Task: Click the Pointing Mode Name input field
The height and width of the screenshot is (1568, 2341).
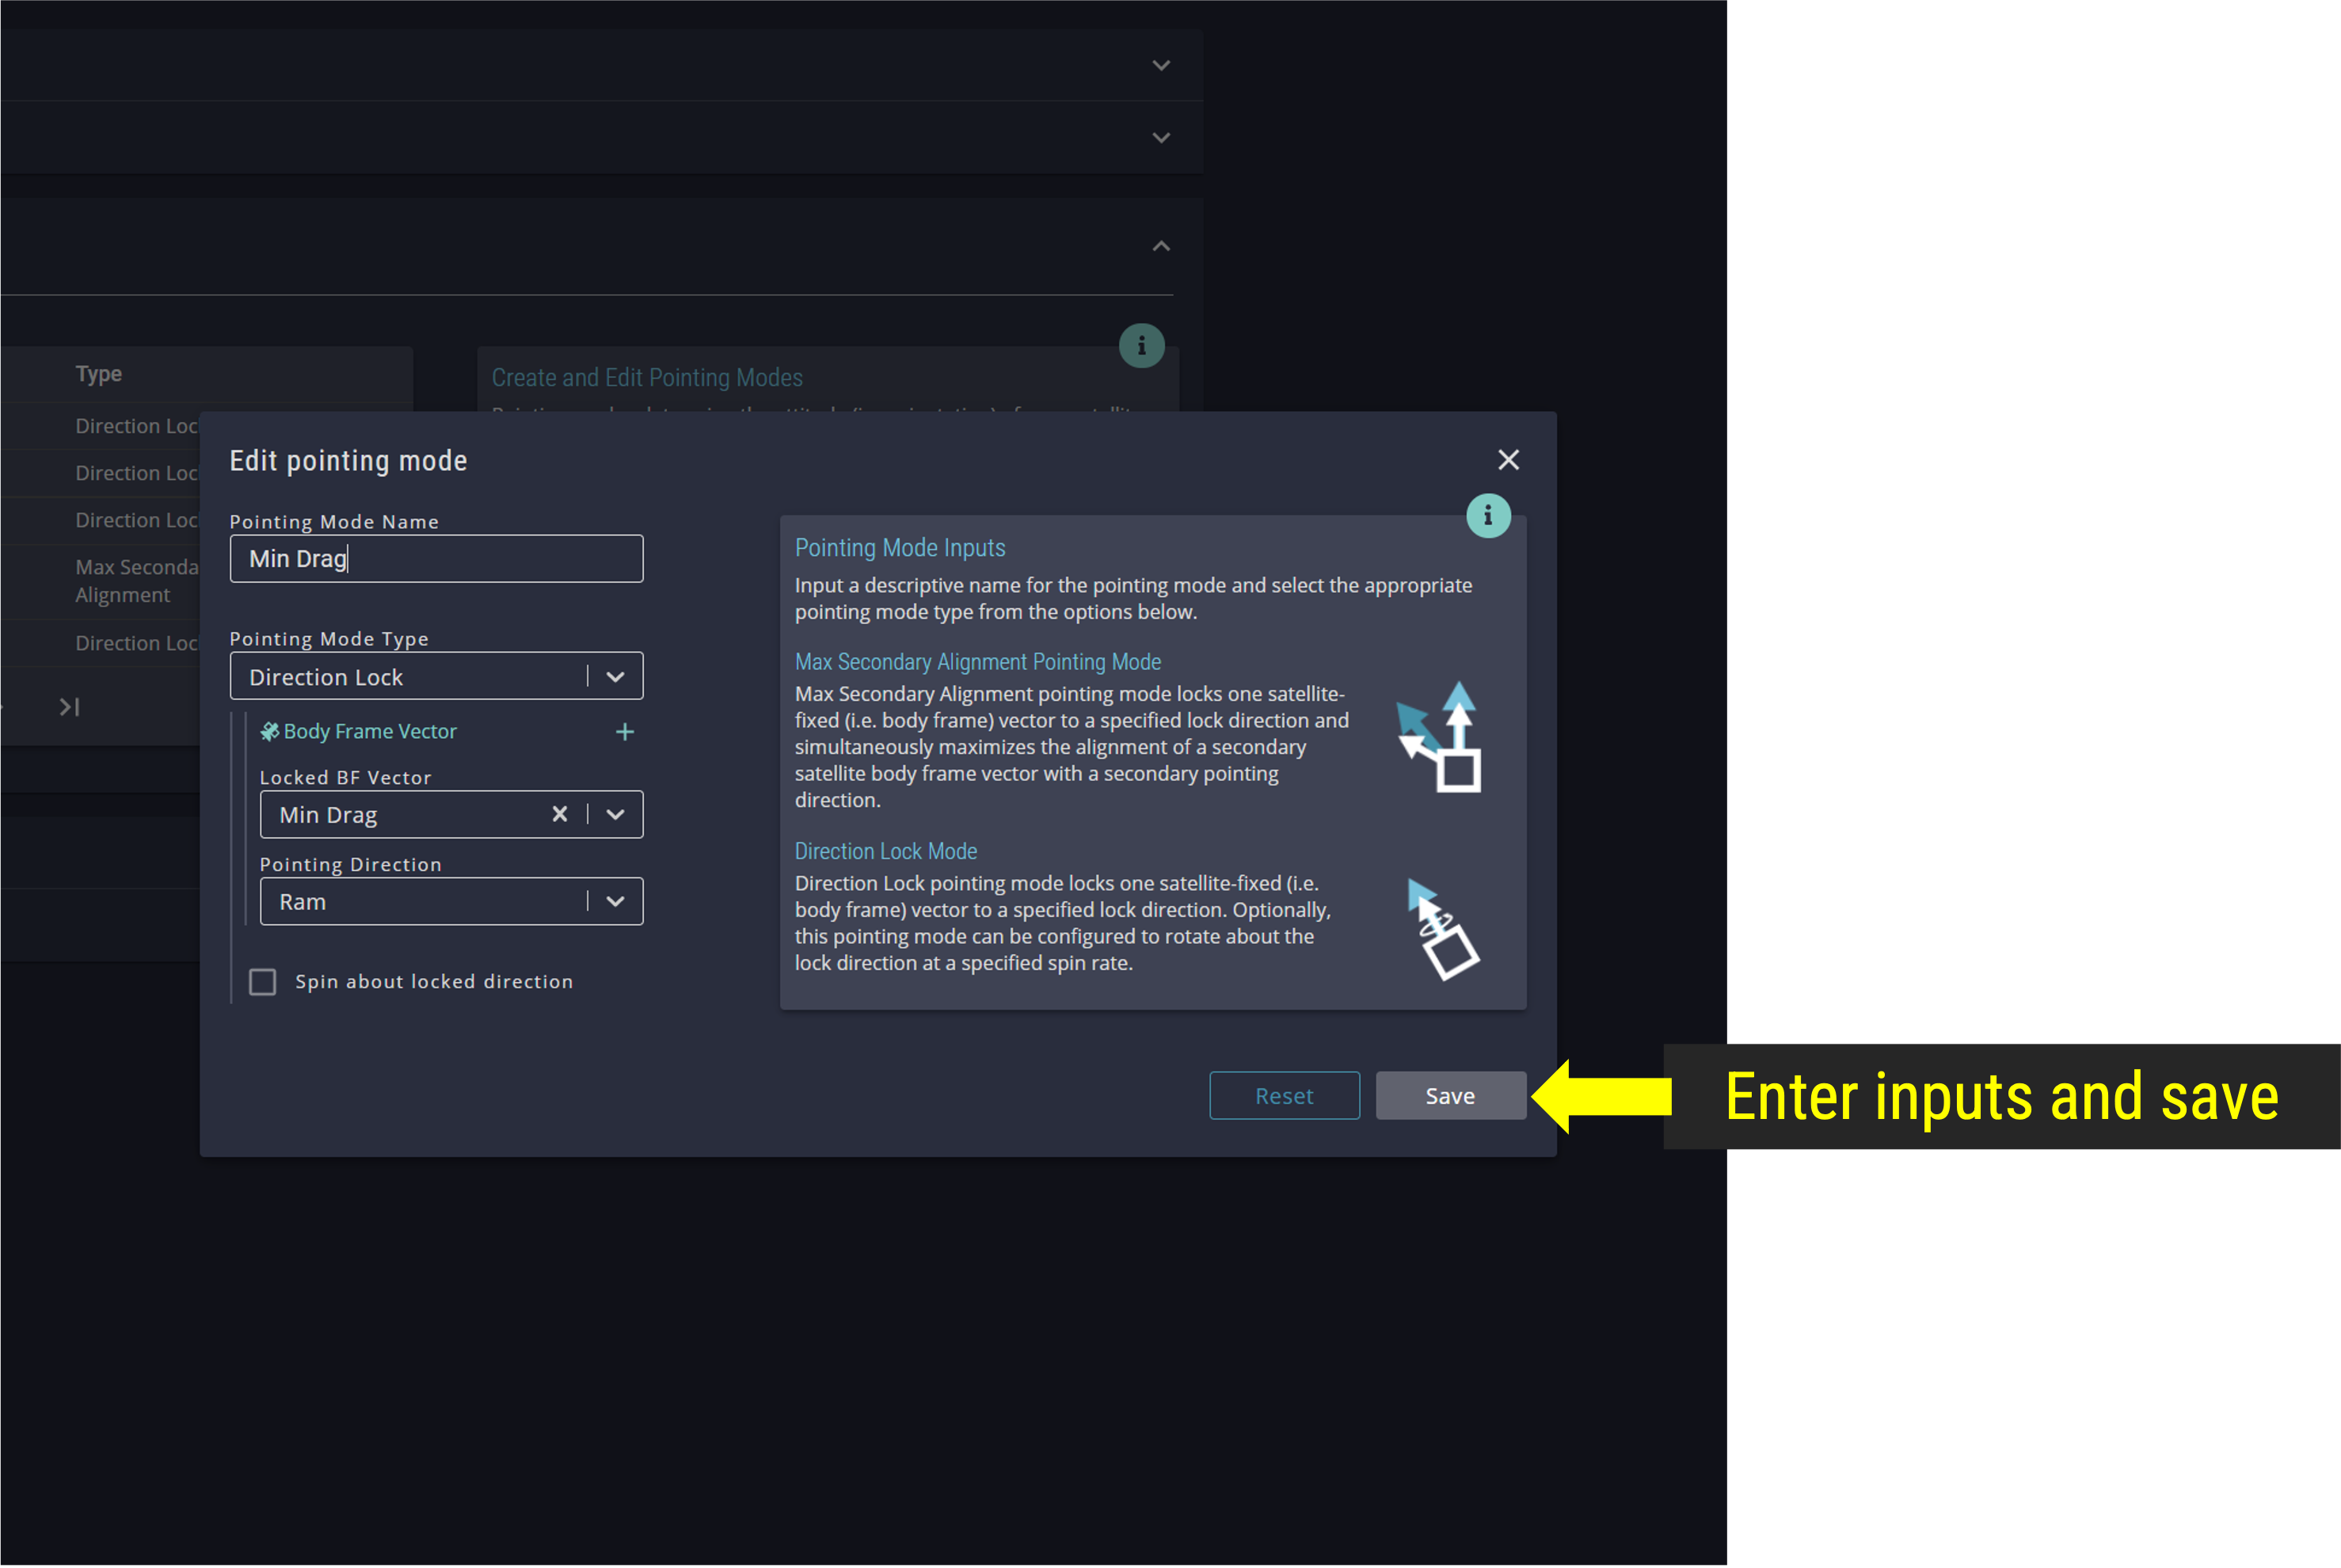Action: point(436,558)
